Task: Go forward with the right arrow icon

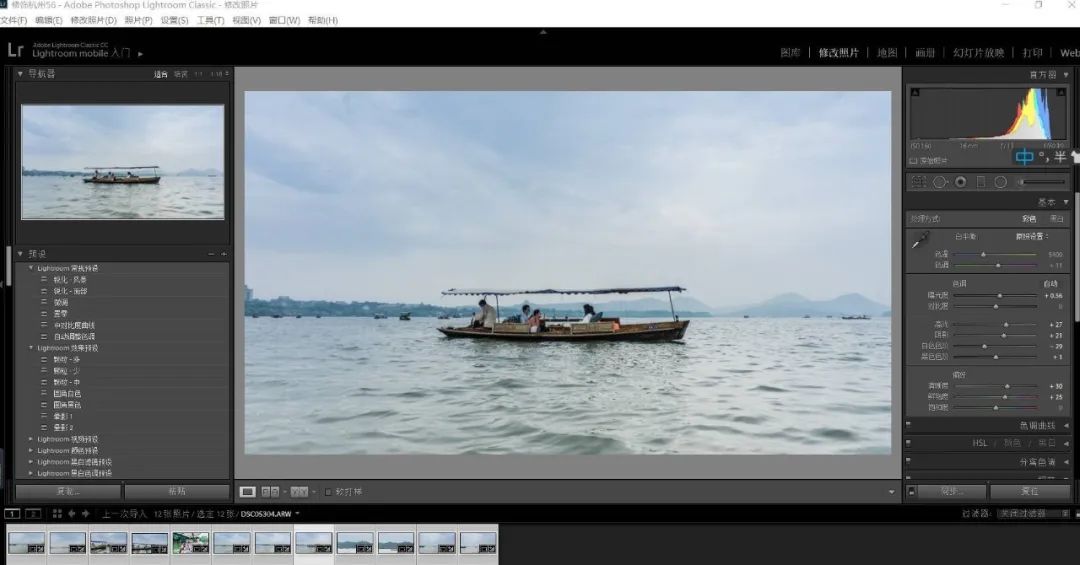Action: (86, 513)
